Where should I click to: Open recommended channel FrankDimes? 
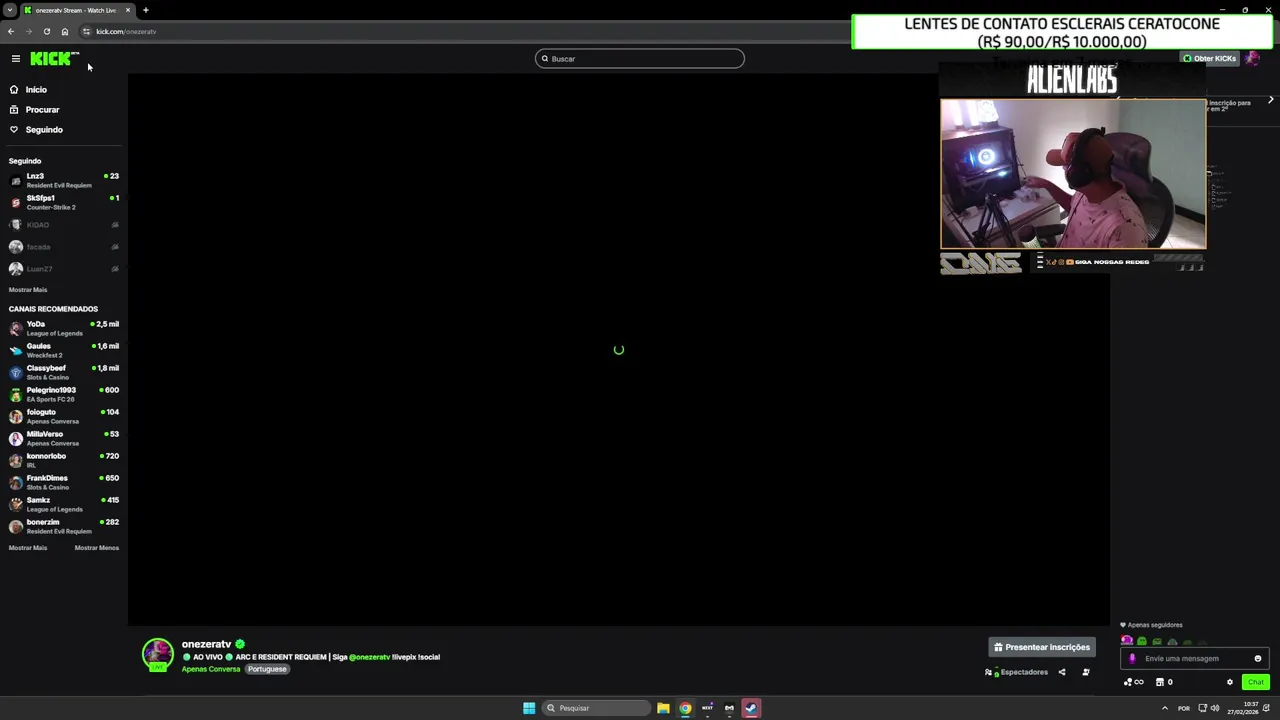tap(64, 482)
